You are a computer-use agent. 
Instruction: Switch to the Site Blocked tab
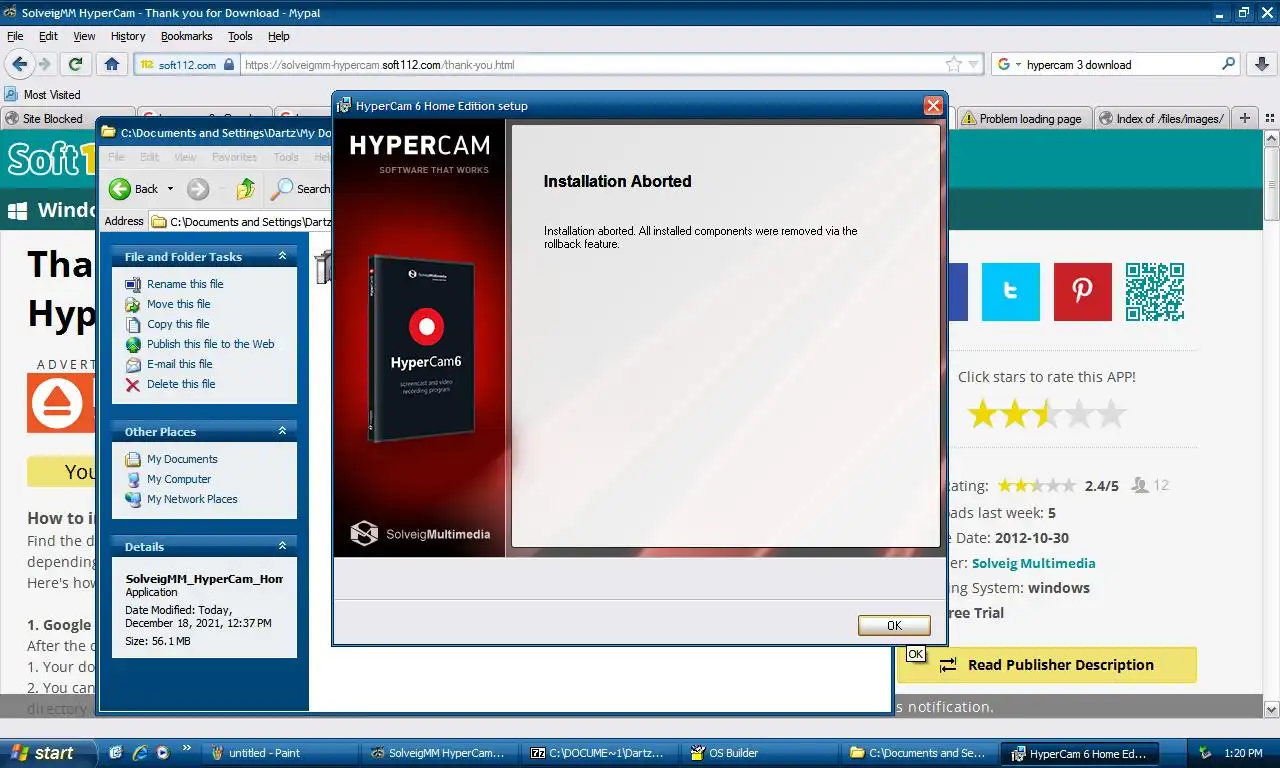click(66, 118)
